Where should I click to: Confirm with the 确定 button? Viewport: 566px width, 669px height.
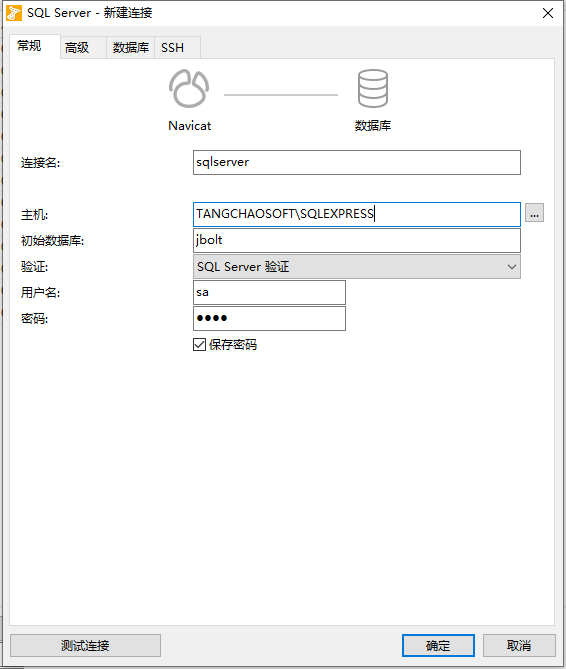(438, 645)
